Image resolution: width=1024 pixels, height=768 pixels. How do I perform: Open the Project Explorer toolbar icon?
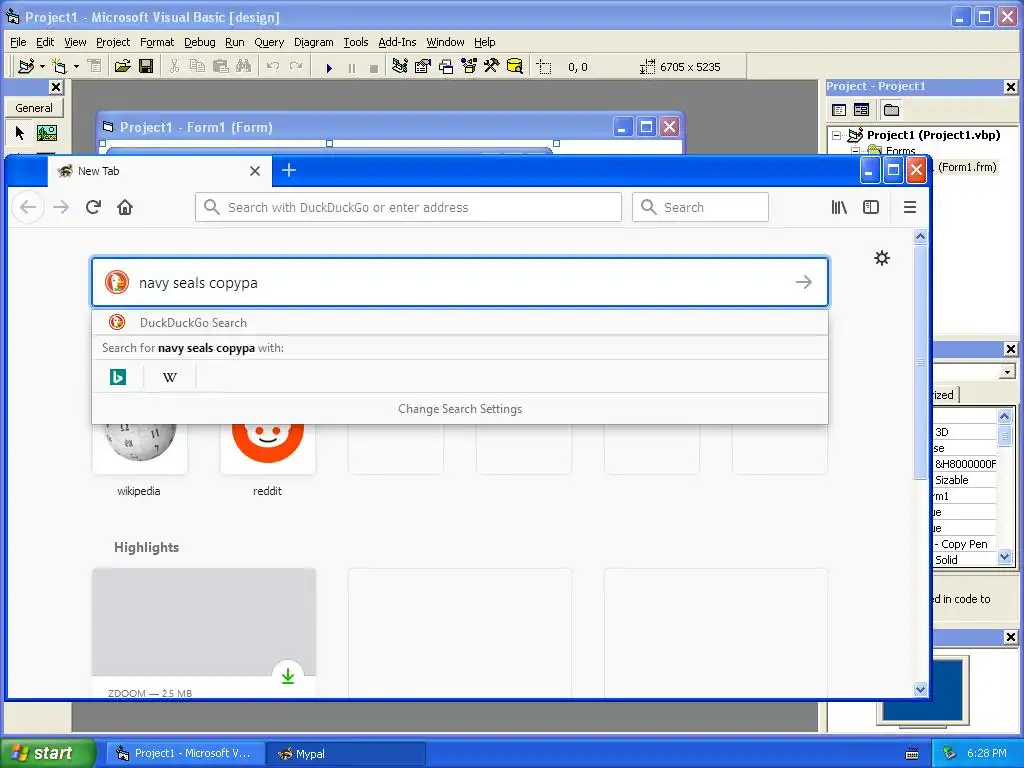click(x=400, y=67)
